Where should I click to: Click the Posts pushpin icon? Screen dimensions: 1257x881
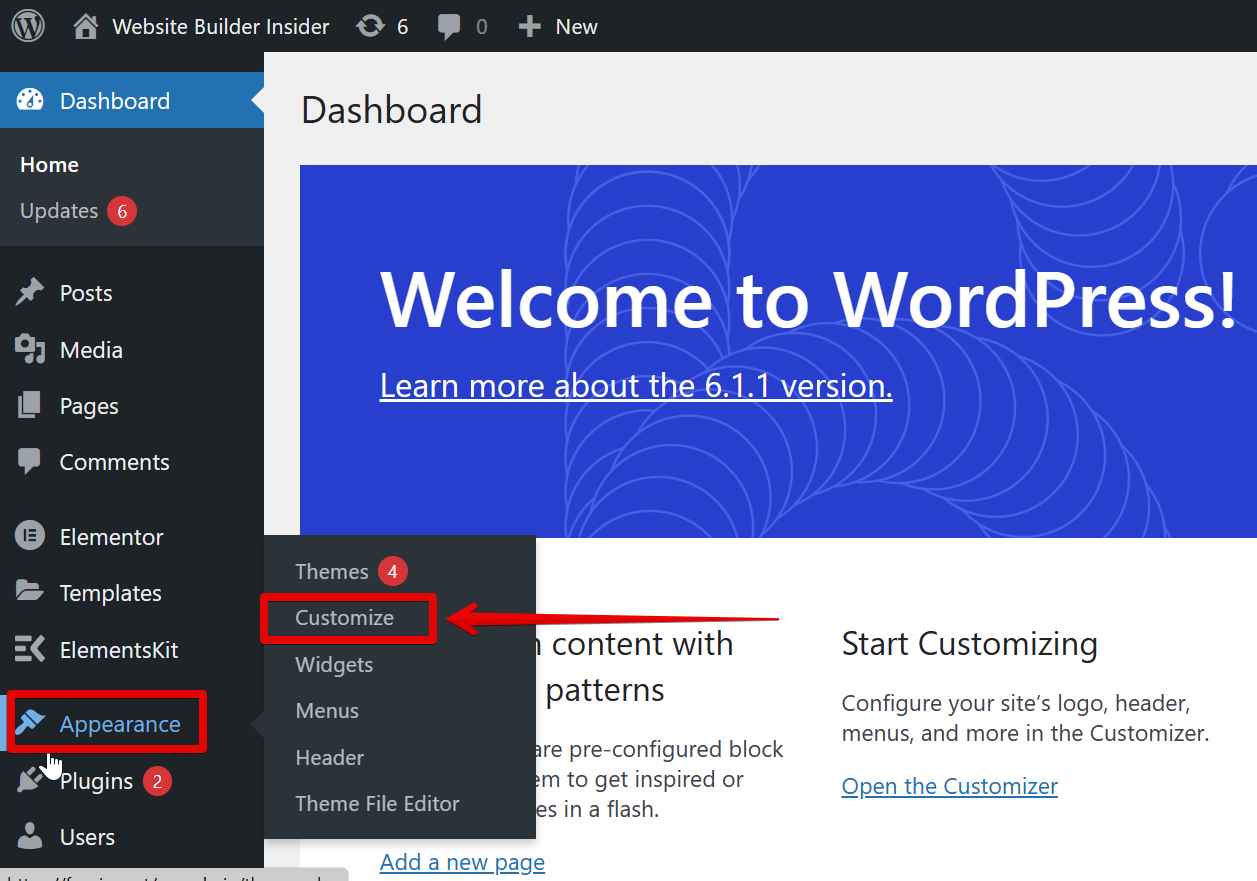(x=30, y=293)
